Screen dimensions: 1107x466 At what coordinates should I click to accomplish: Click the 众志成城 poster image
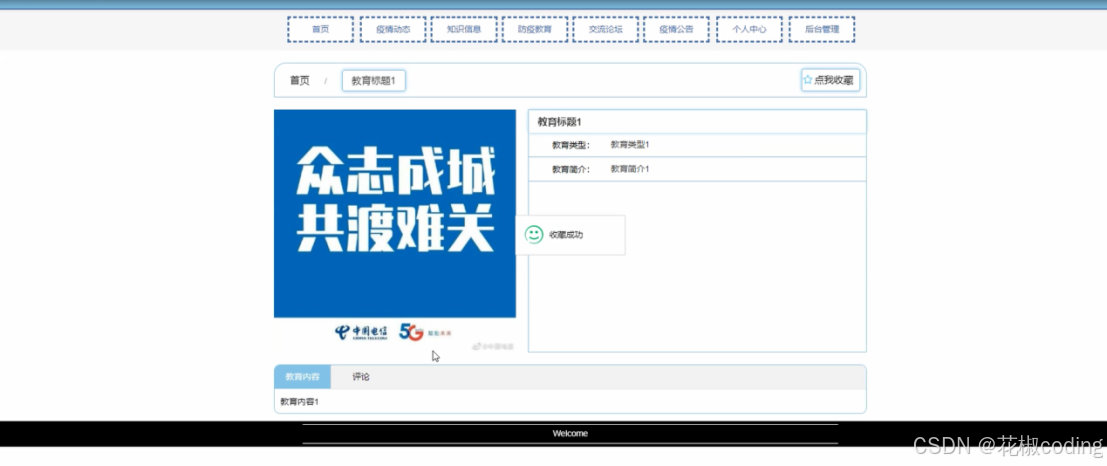pyautogui.click(x=395, y=231)
